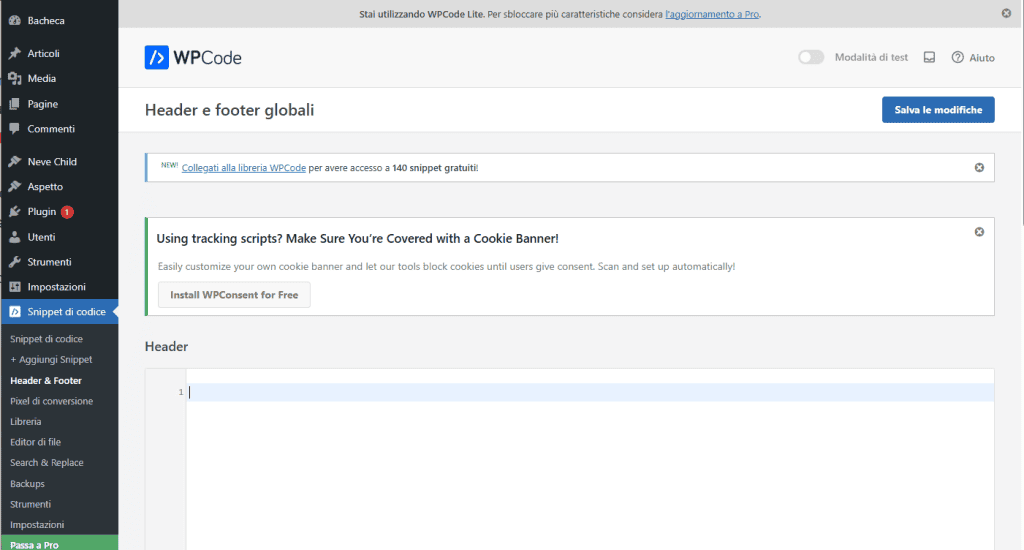Image resolution: width=1024 pixels, height=550 pixels.
Task: Select Backups submenu entry
Action: click(27, 483)
